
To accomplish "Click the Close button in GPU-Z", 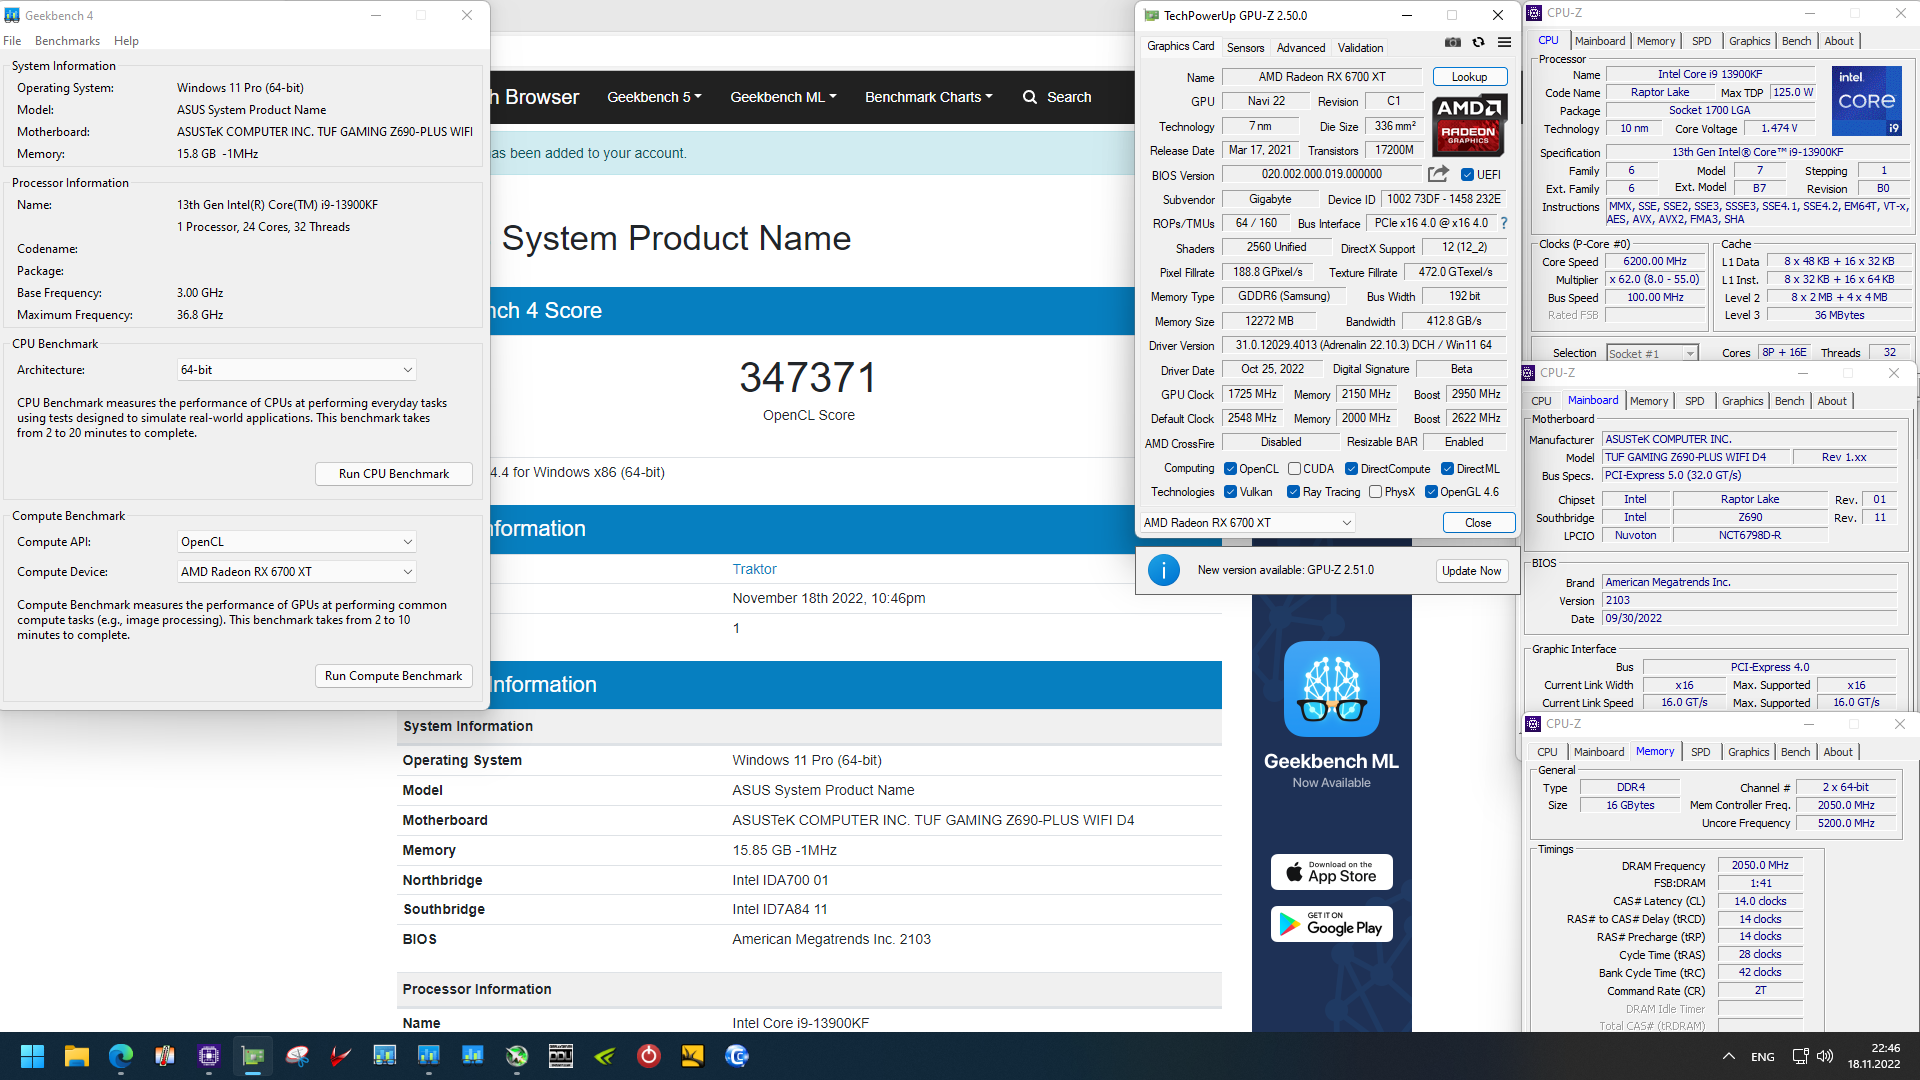I will 1478,522.
